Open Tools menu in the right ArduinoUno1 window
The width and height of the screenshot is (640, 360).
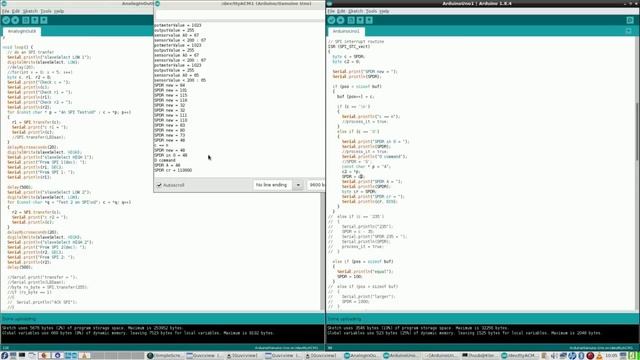pyautogui.click(x=371, y=11)
